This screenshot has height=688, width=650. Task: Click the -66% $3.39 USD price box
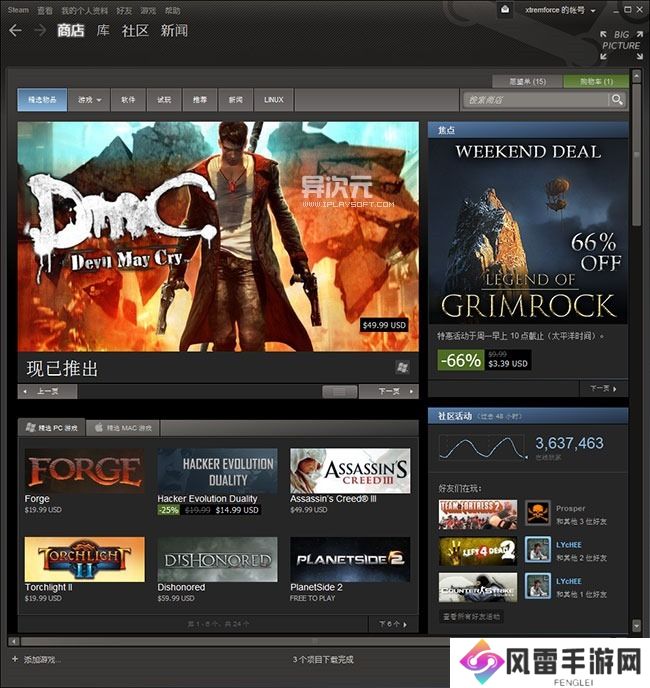[x=485, y=360]
